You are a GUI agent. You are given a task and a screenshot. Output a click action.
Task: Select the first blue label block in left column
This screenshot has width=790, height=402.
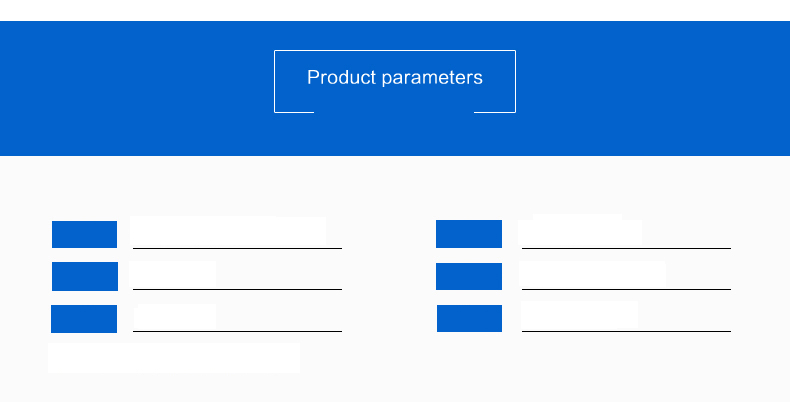click(x=84, y=234)
